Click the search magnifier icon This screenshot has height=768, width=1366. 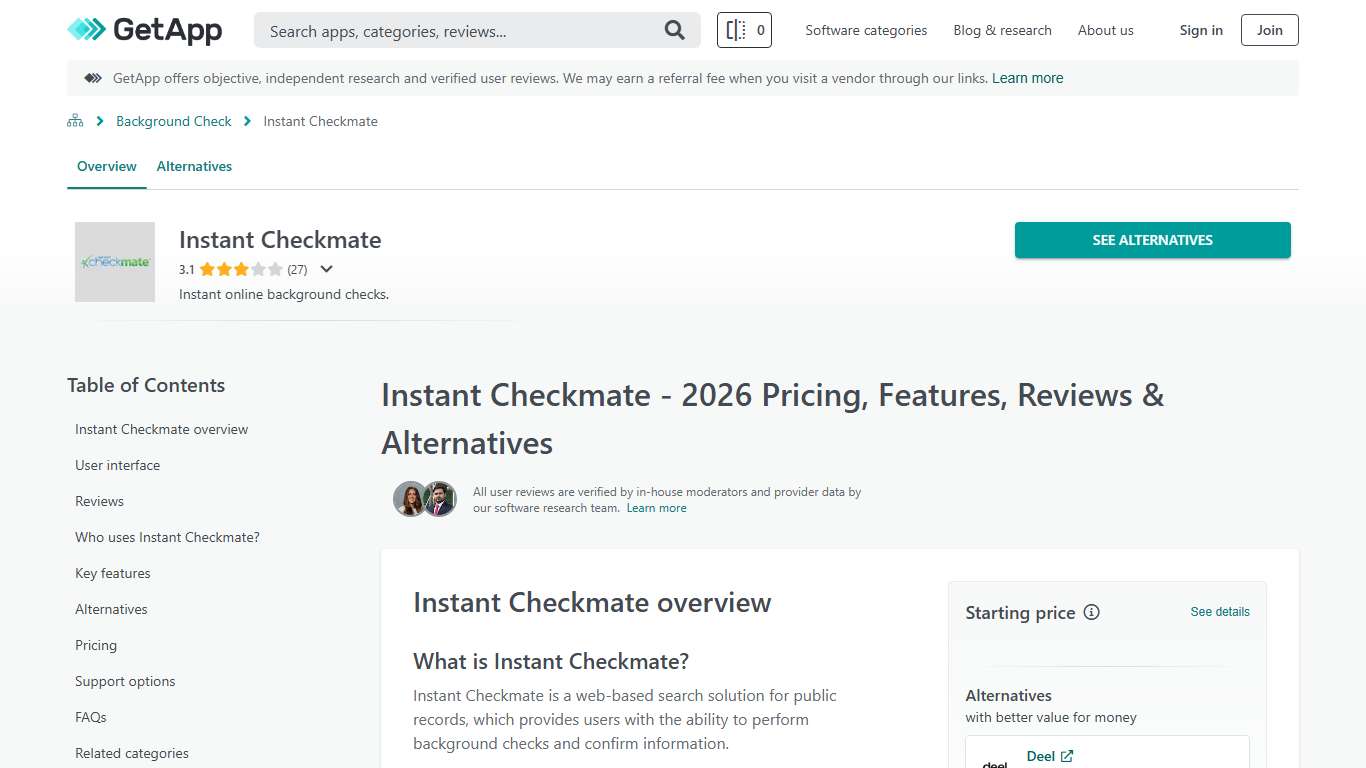pos(674,30)
